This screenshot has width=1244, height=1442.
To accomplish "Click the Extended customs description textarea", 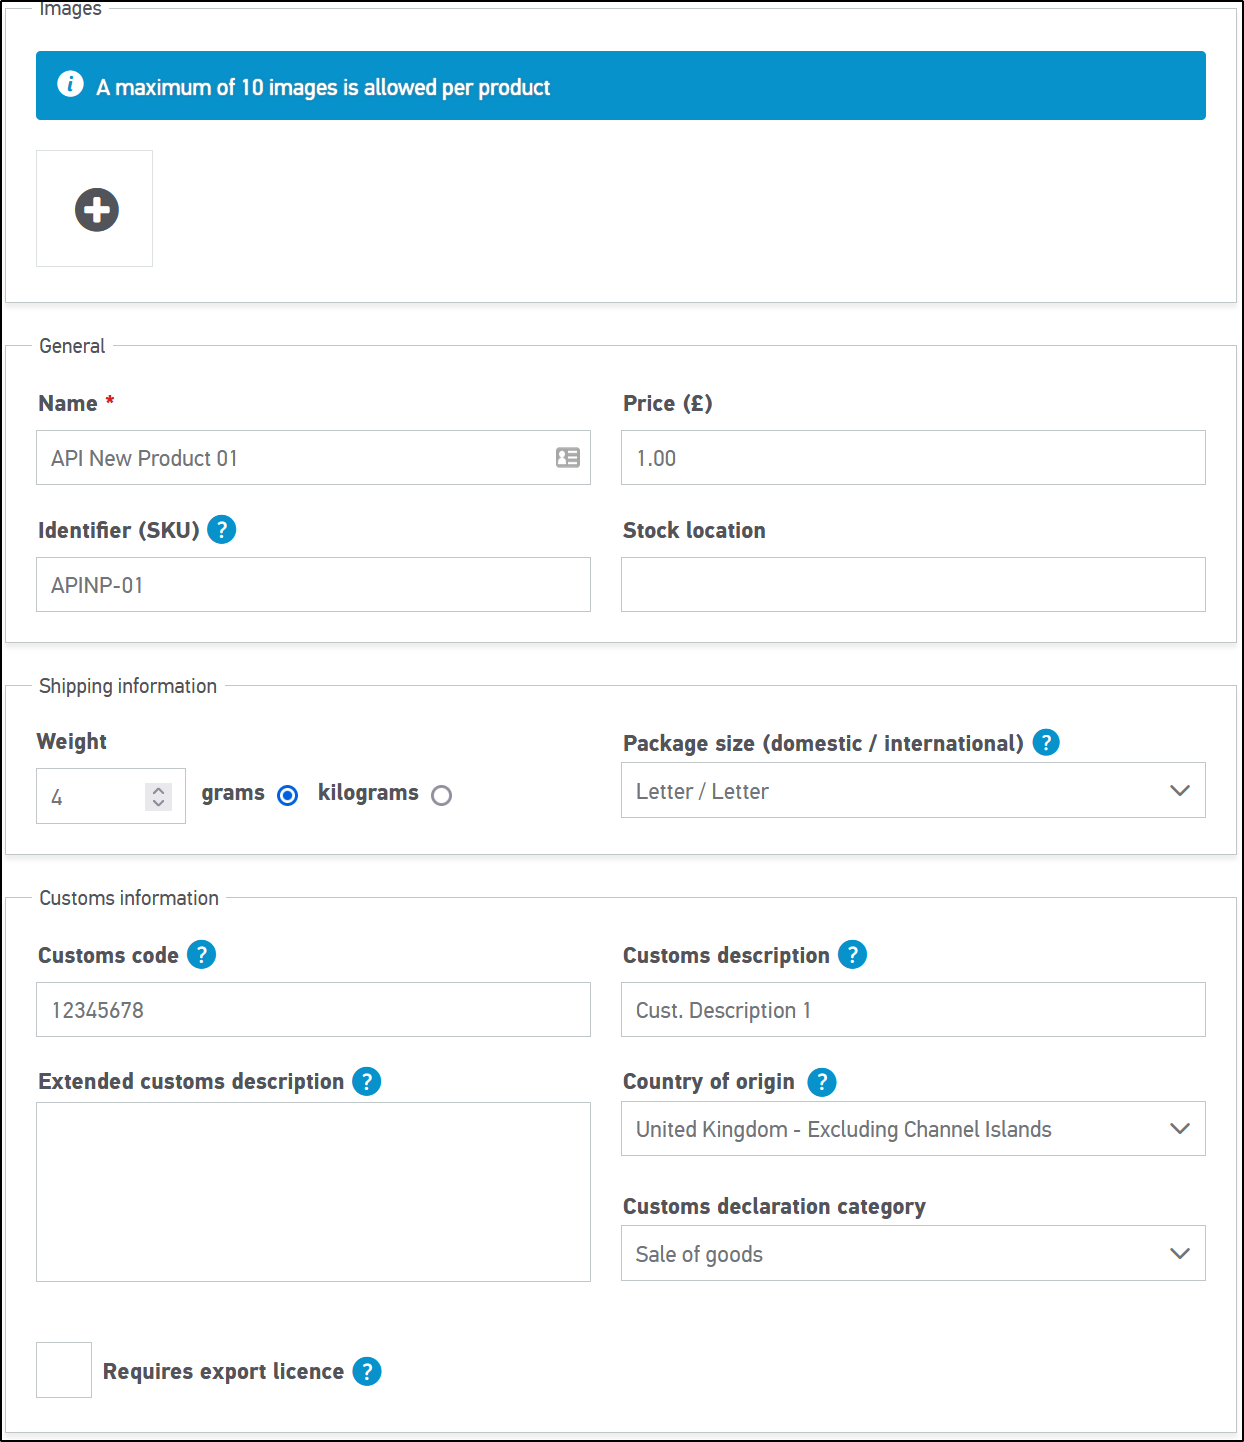I will click(313, 1192).
